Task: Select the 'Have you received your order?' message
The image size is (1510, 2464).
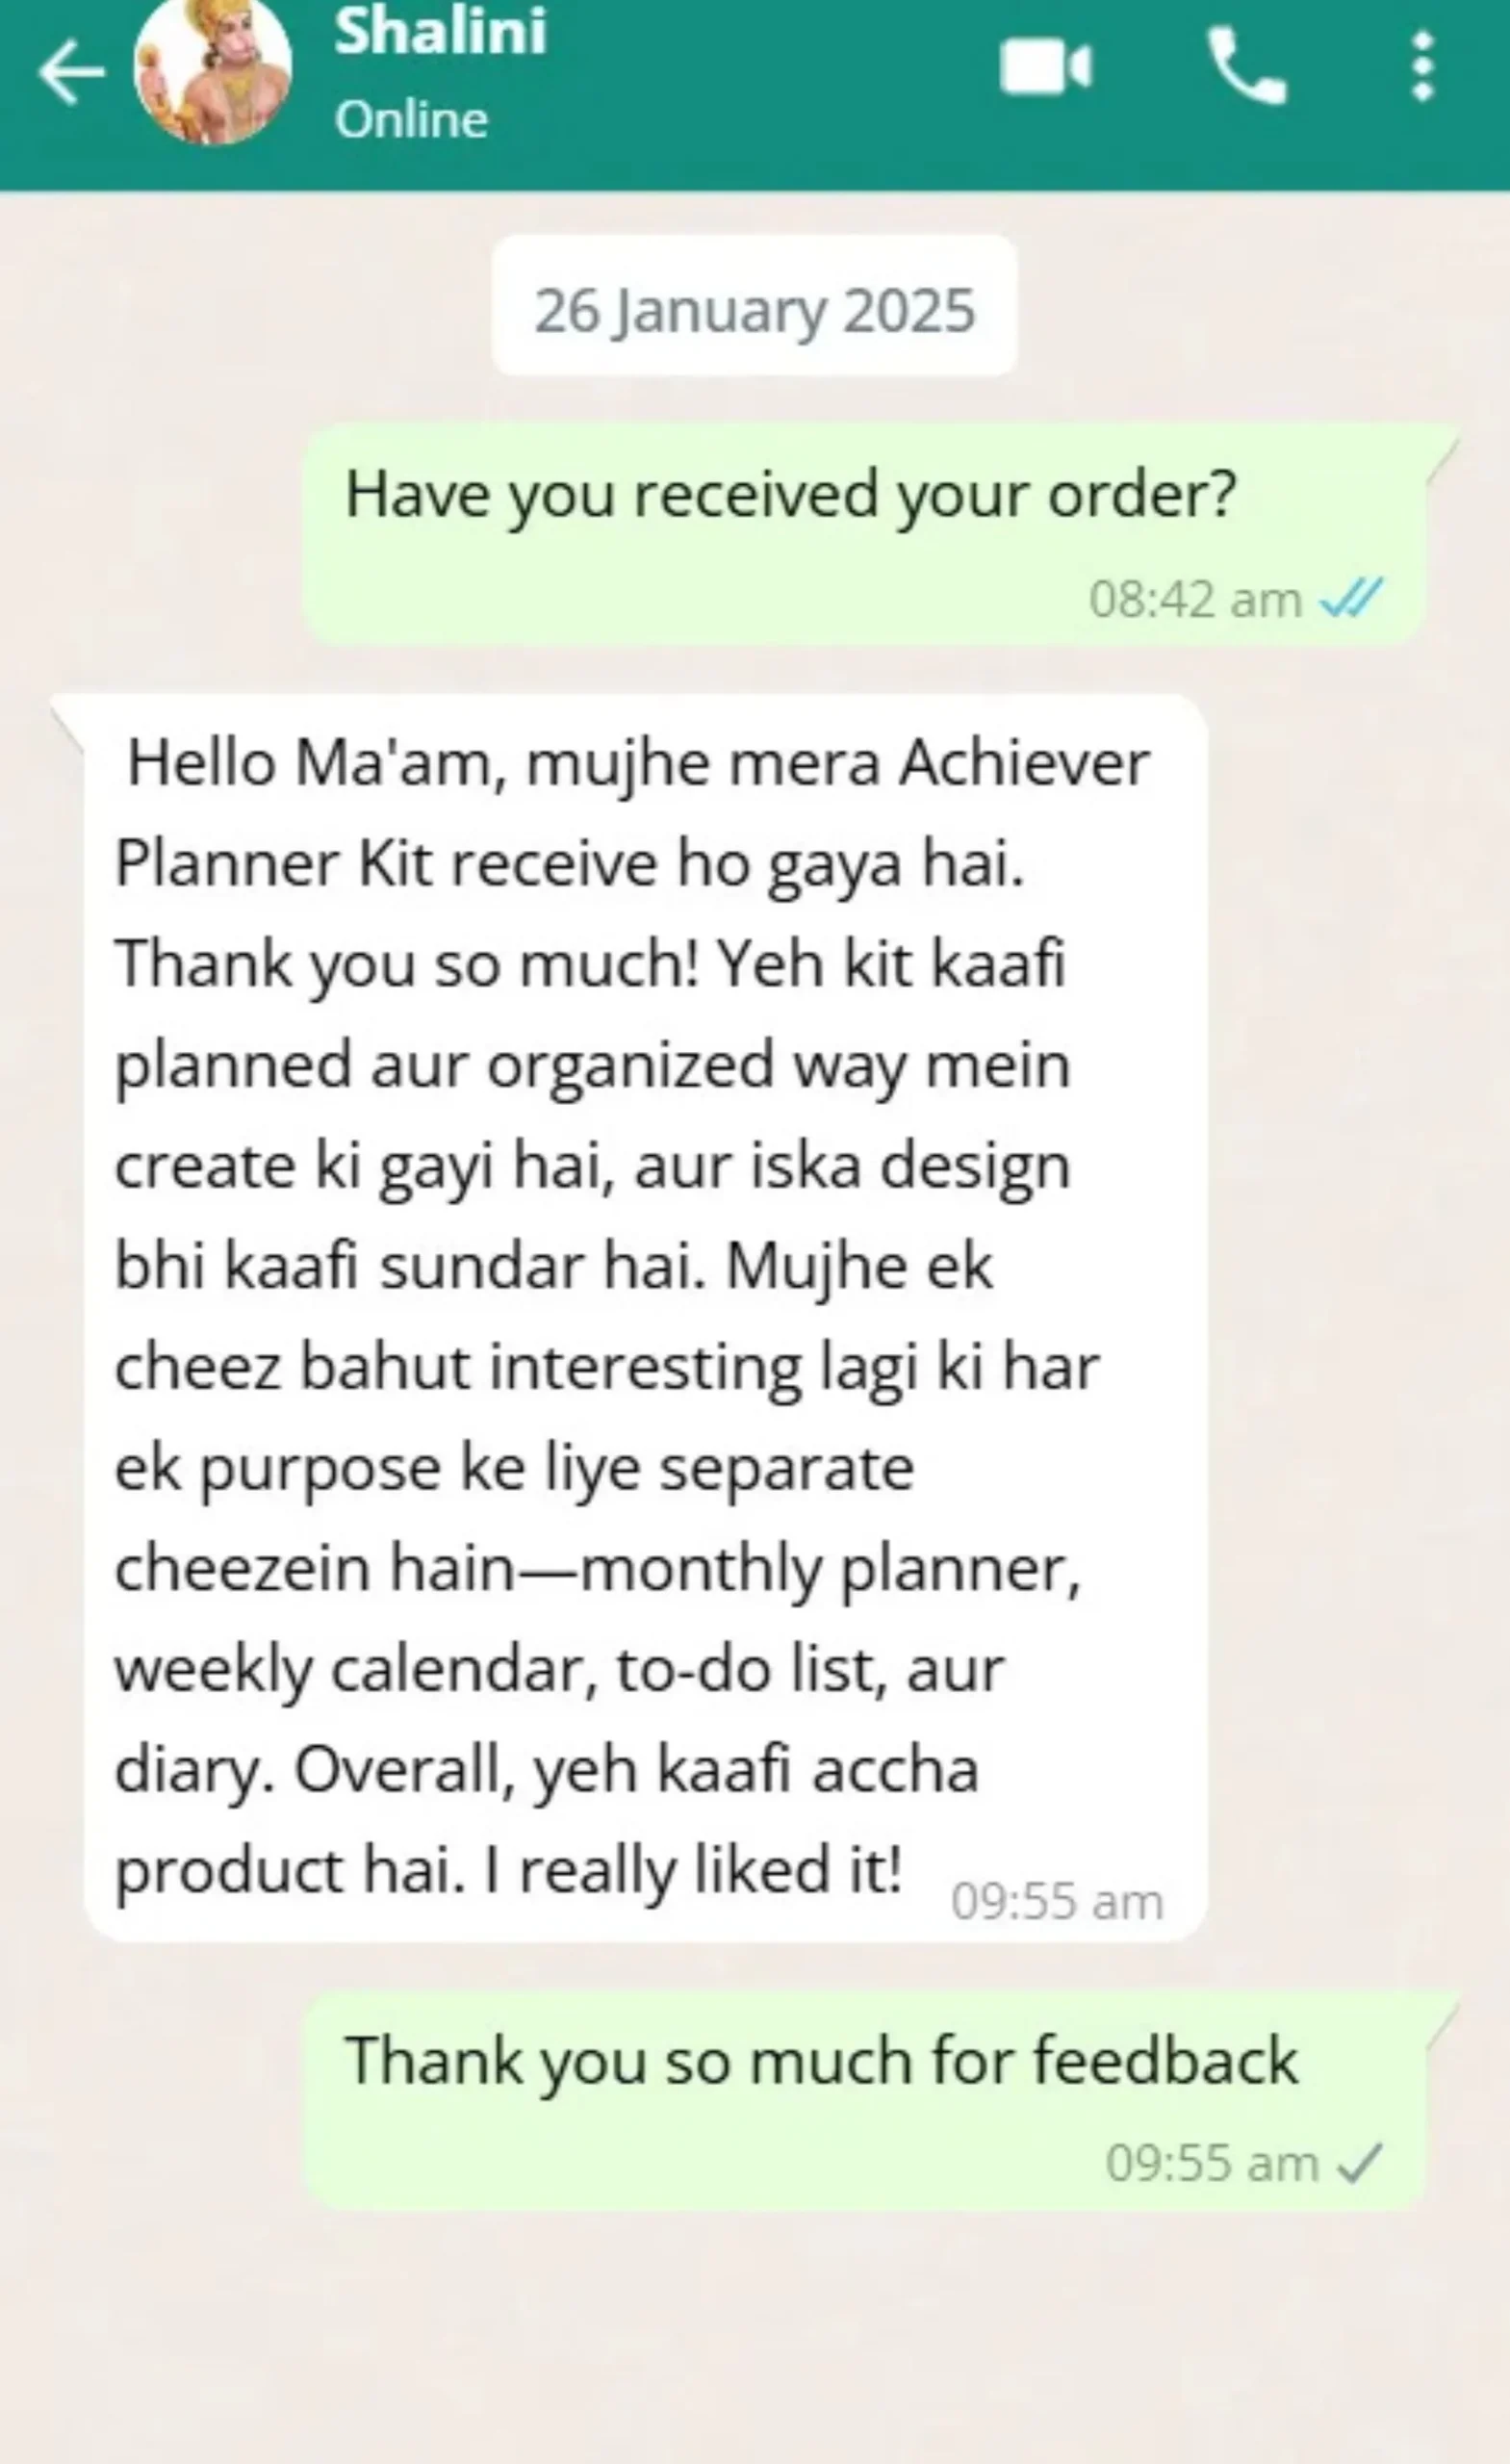Action: pos(864,533)
